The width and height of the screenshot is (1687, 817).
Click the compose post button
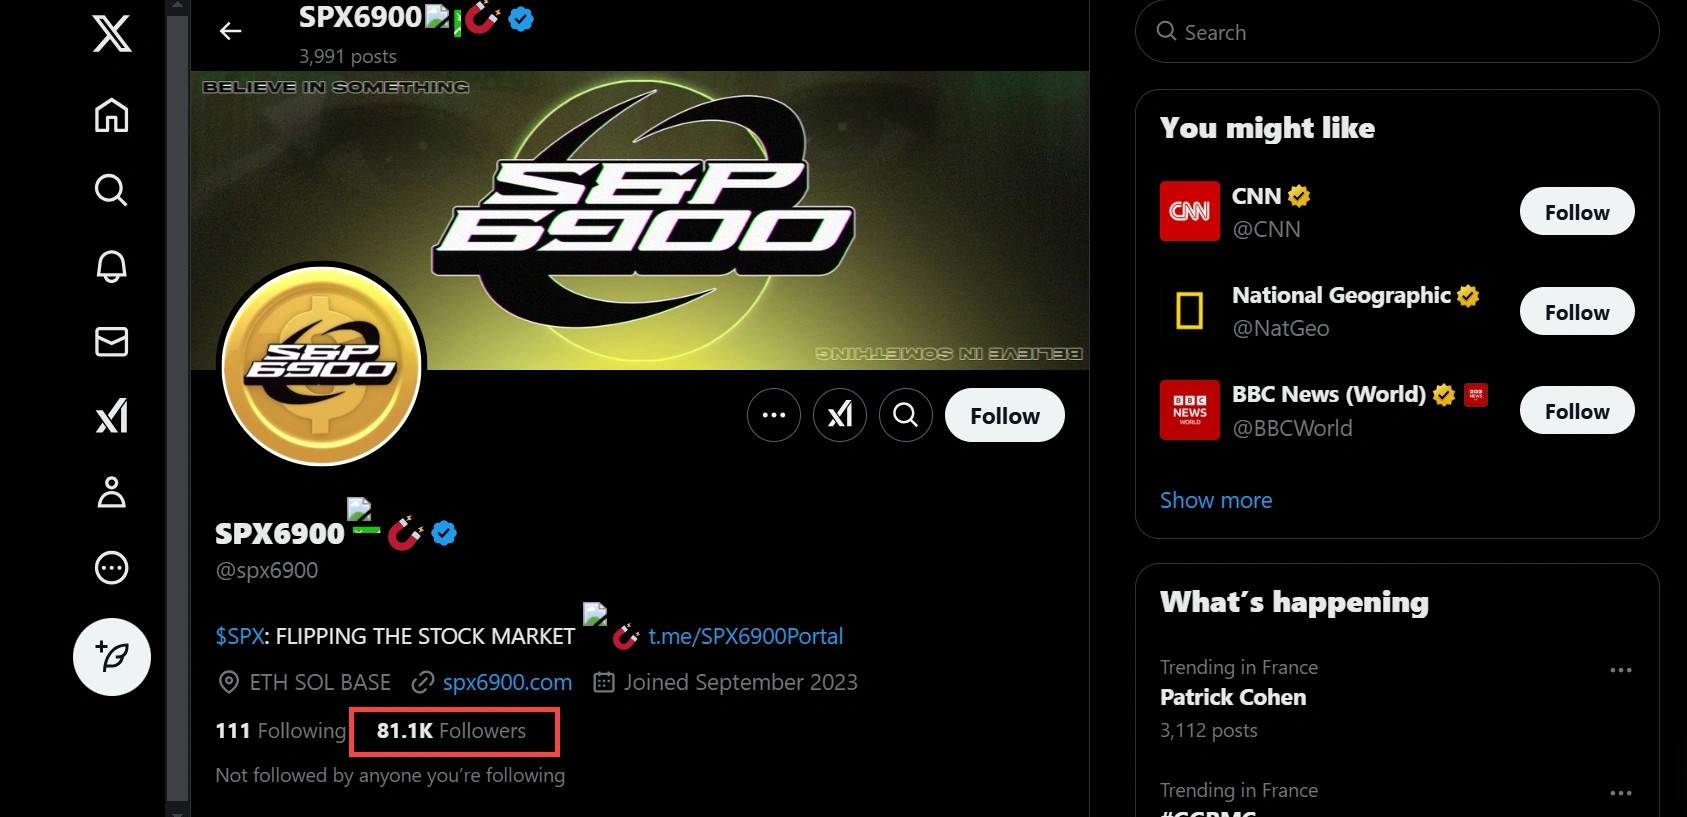(x=112, y=657)
